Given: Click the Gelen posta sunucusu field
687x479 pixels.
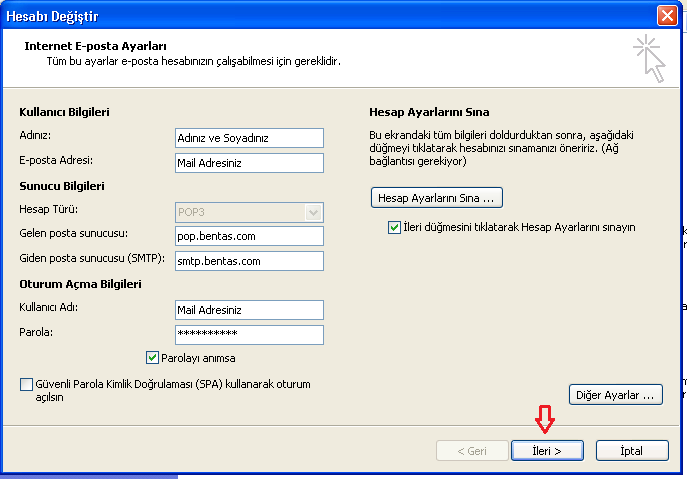Looking at the screenshot, I should 249,236.
